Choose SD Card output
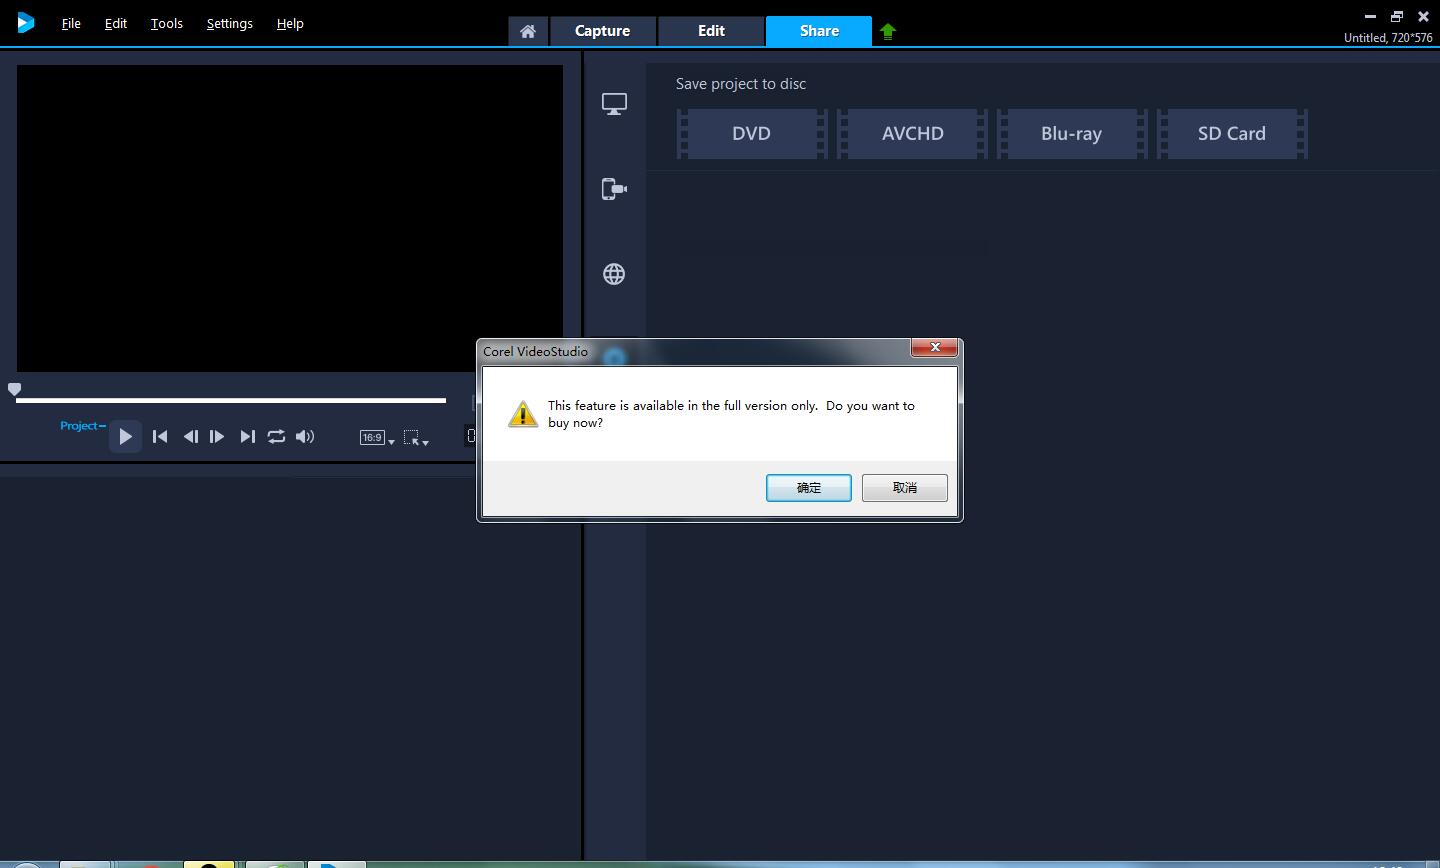 (1232, 134)
